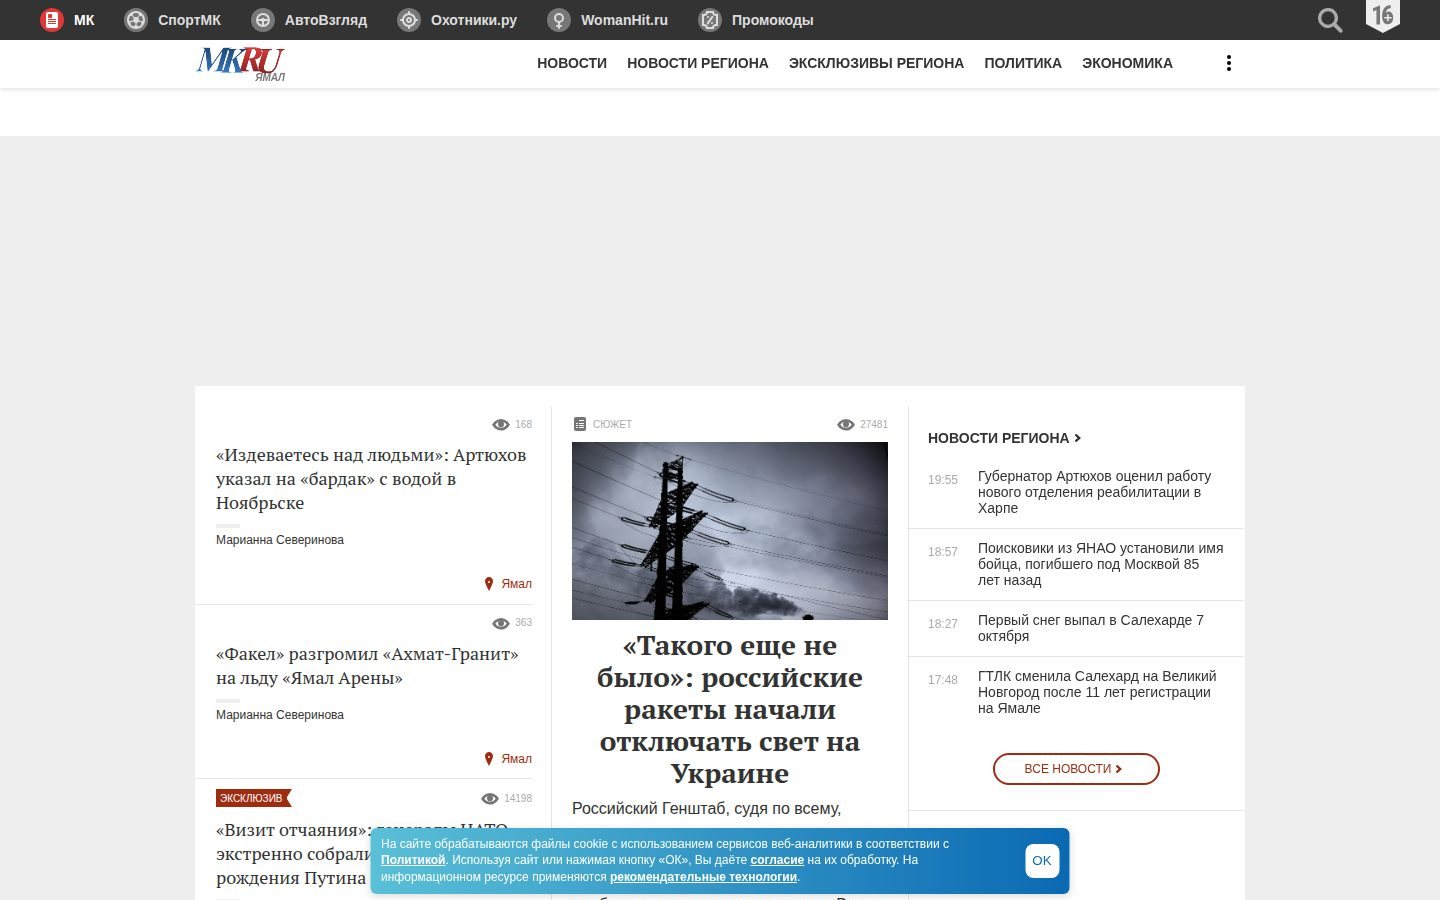Open the Политикой link in cookie banner
The image size is (1440, 900).
[x=413, y=860]
